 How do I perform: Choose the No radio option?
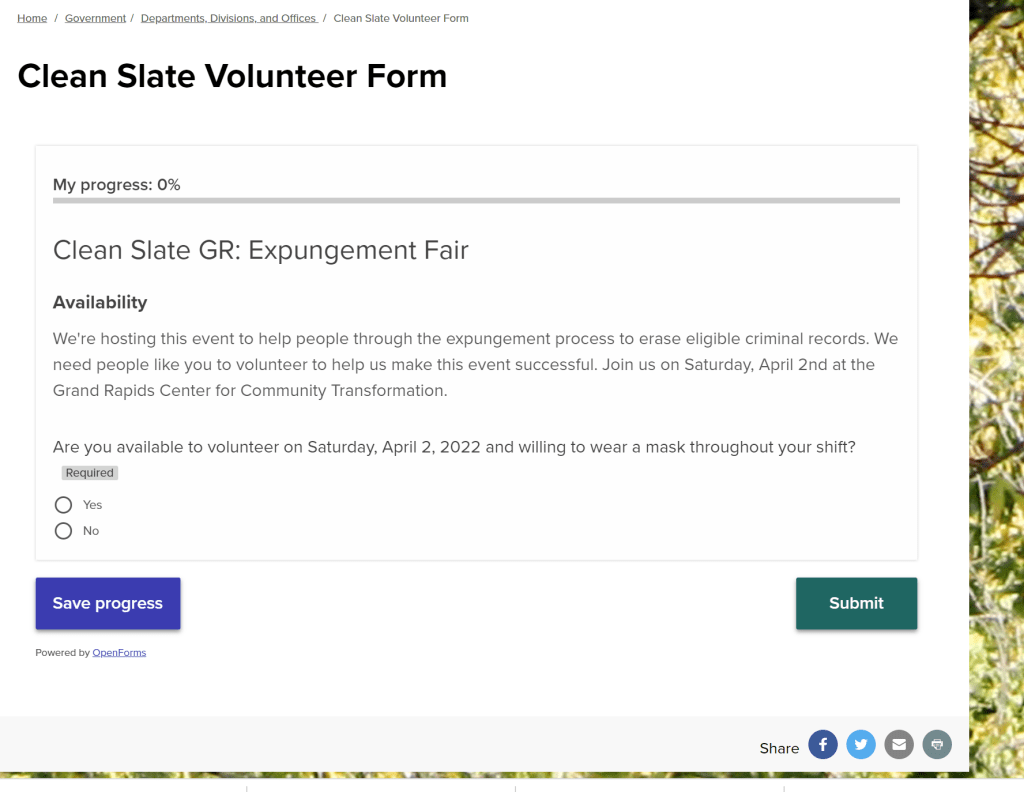click(x=64, y=531)
